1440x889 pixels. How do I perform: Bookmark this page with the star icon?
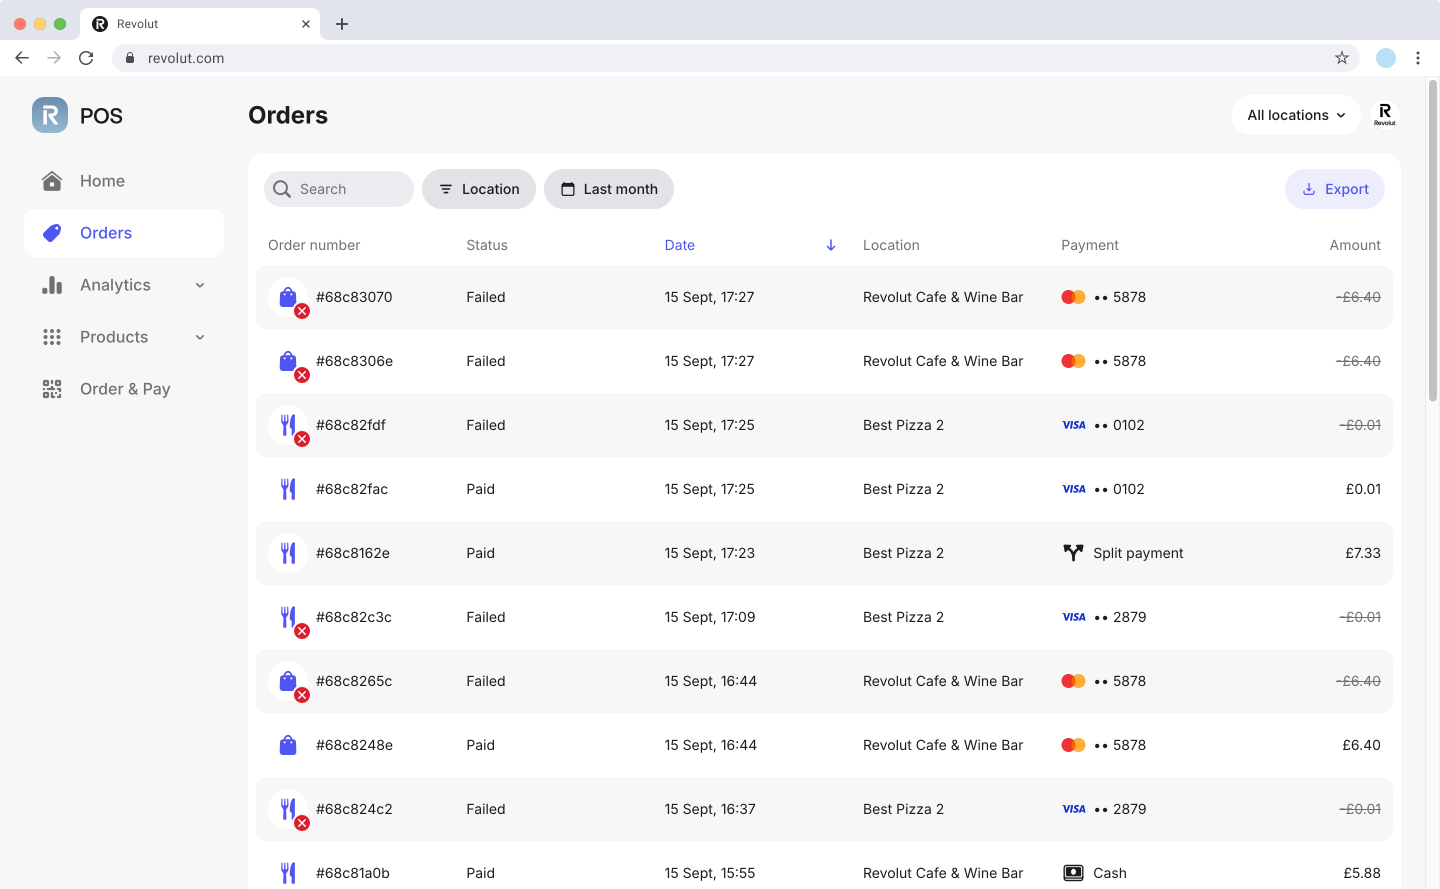click(x=1341, y=58)
